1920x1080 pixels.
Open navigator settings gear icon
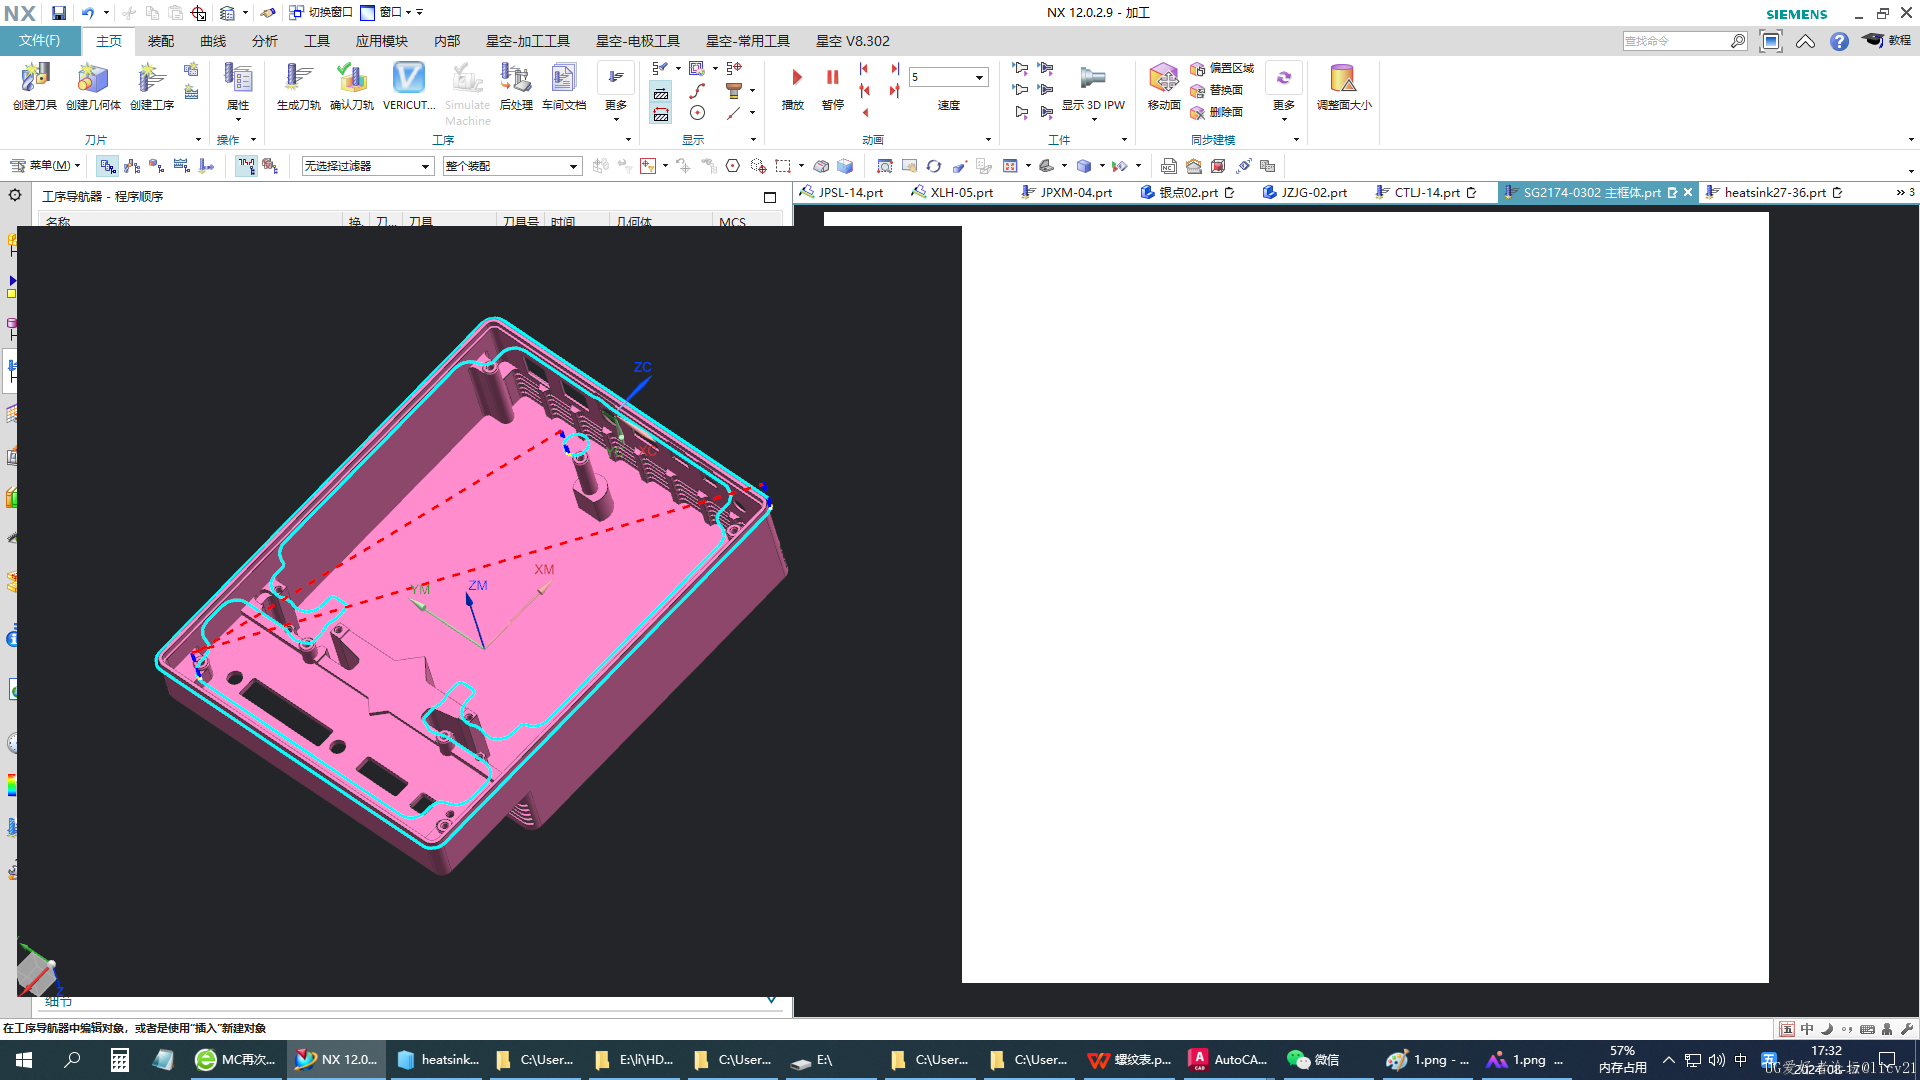[15, 195]
